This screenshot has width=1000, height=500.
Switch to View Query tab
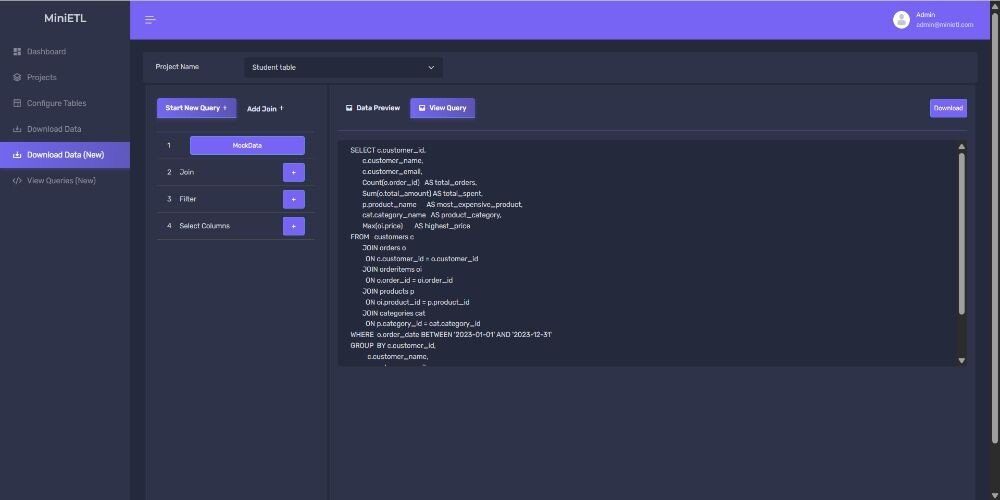coord(443,108)
